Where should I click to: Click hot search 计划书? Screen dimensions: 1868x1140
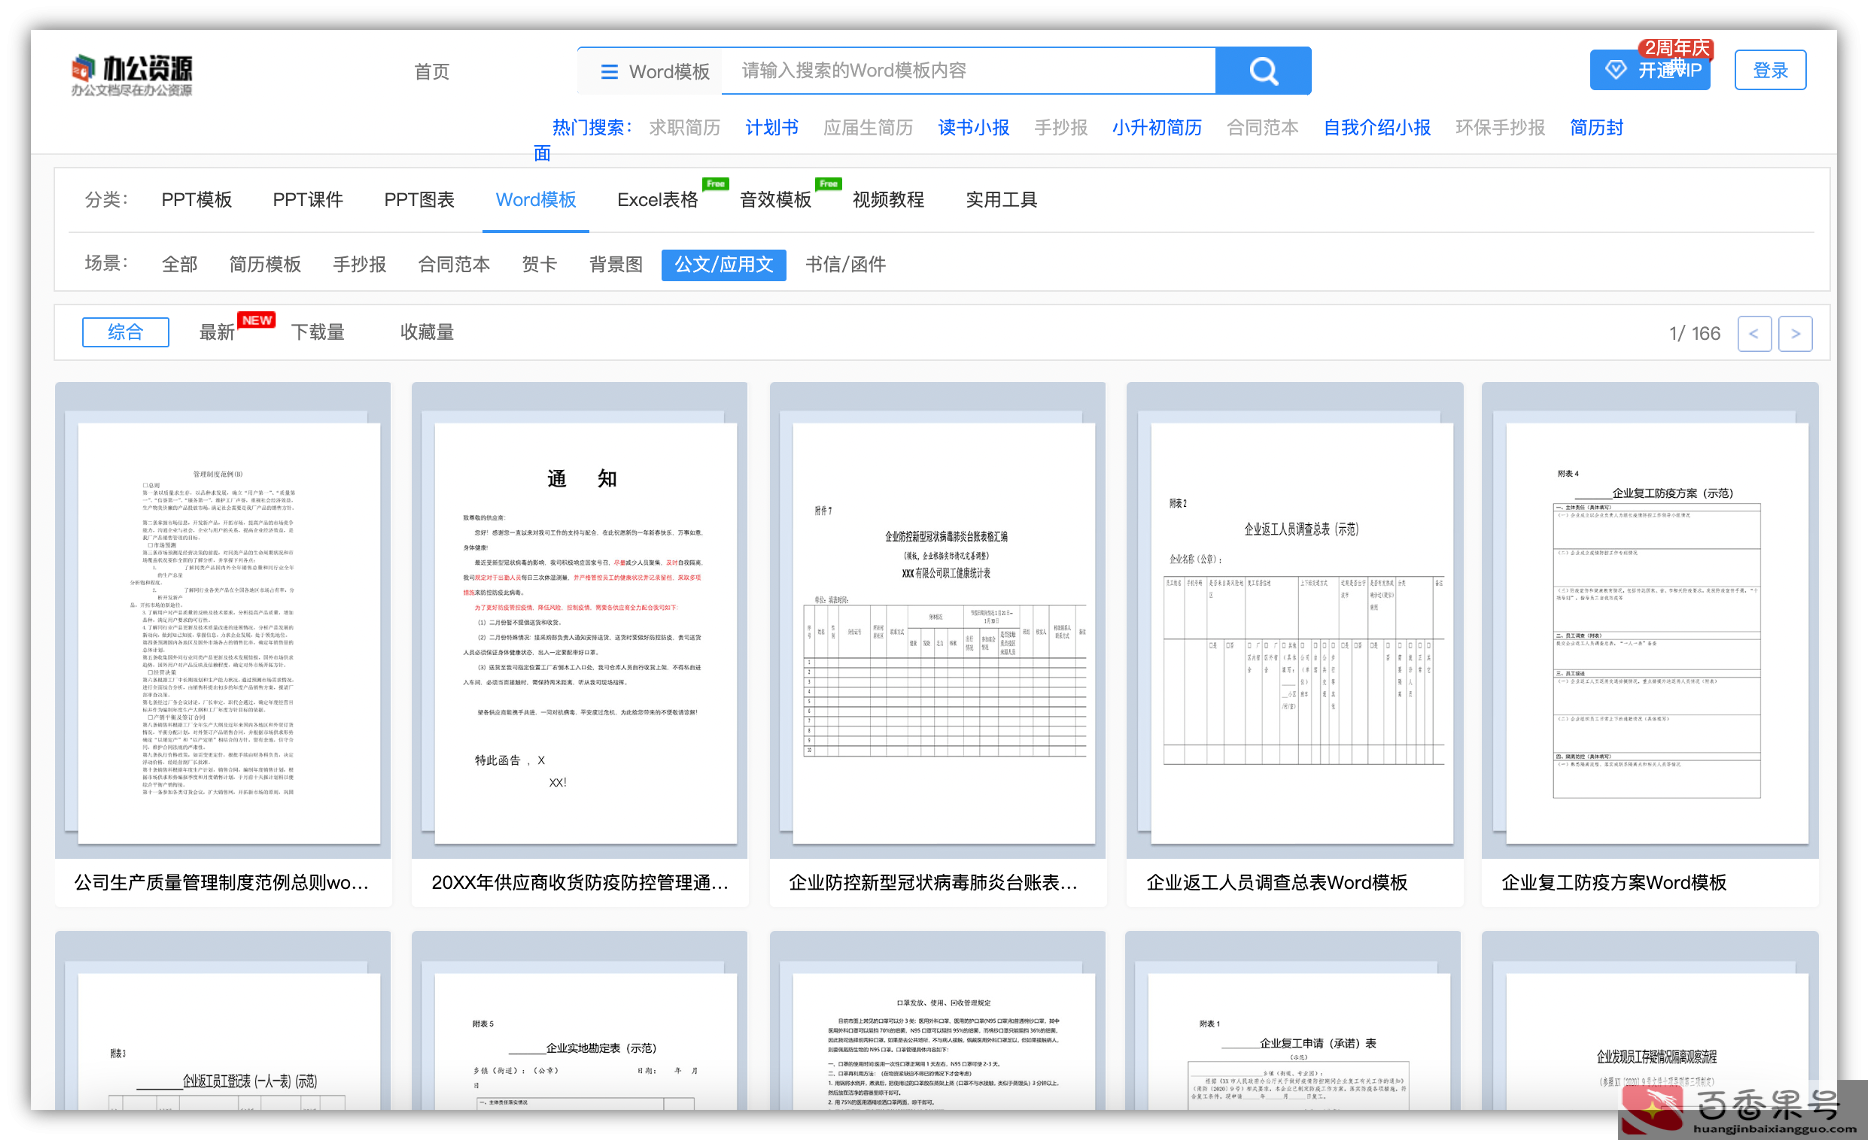pos(772,128)
